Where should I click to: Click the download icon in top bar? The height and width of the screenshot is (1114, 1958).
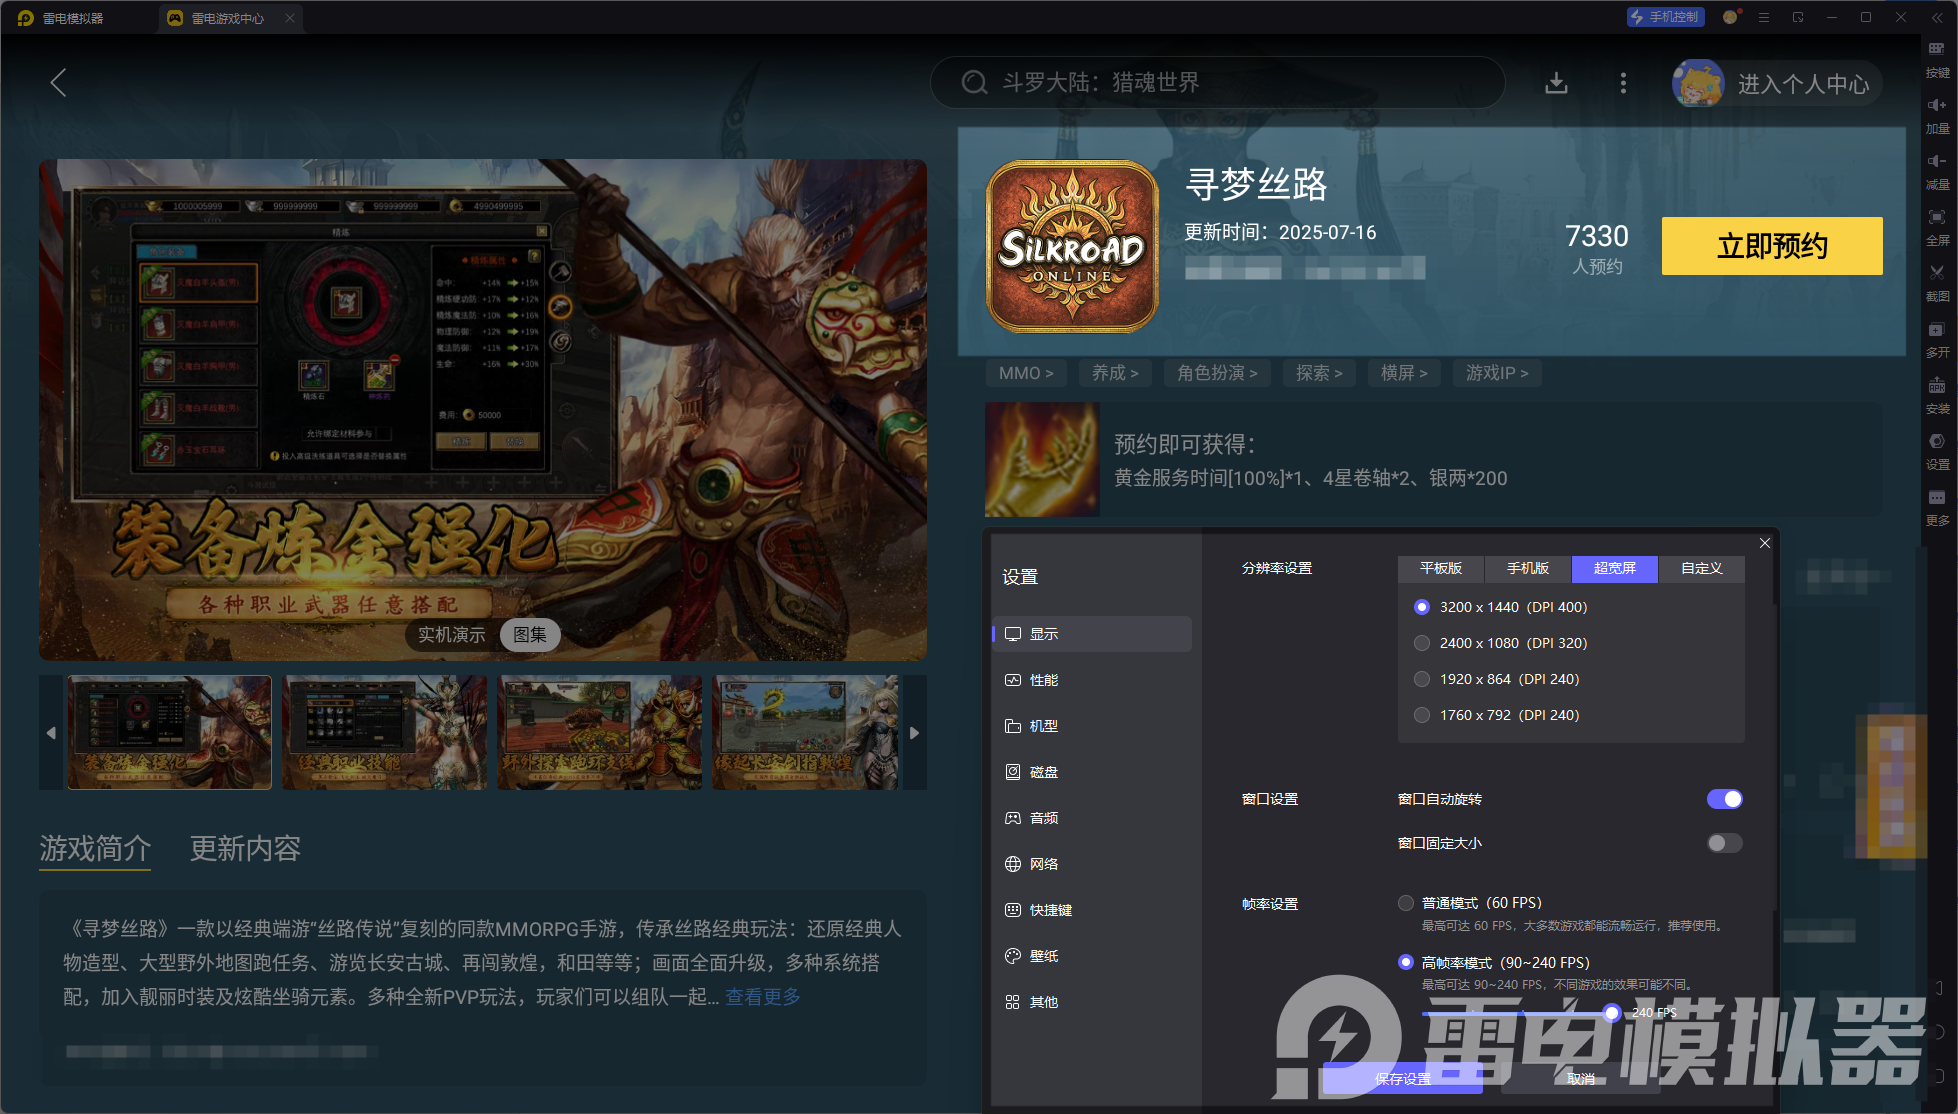[x=1556, y=83]
